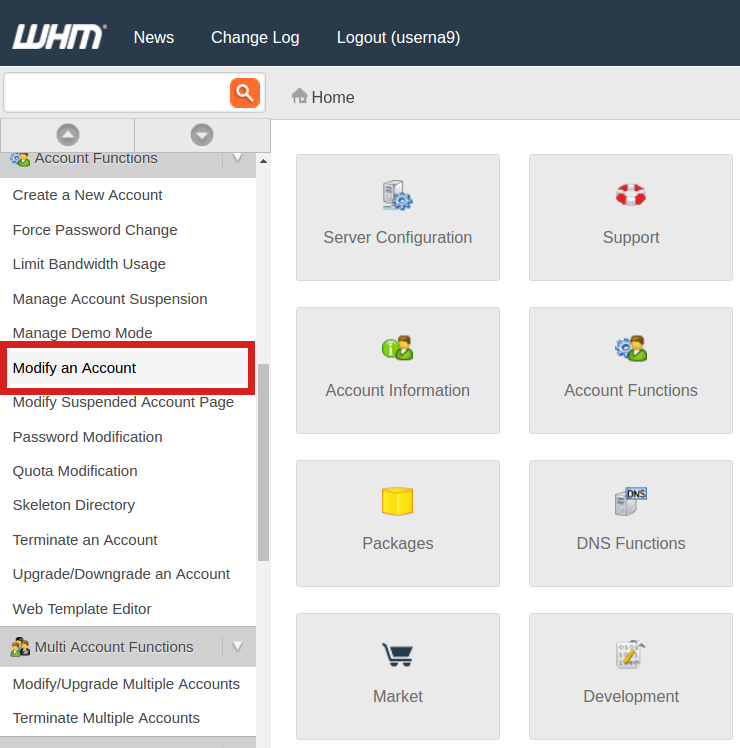Image resolution: width=740 pixels, height=748 pixels.
Task: Click the sidebar vertical scrollbar thumb
Action: (x=263, y=460)
